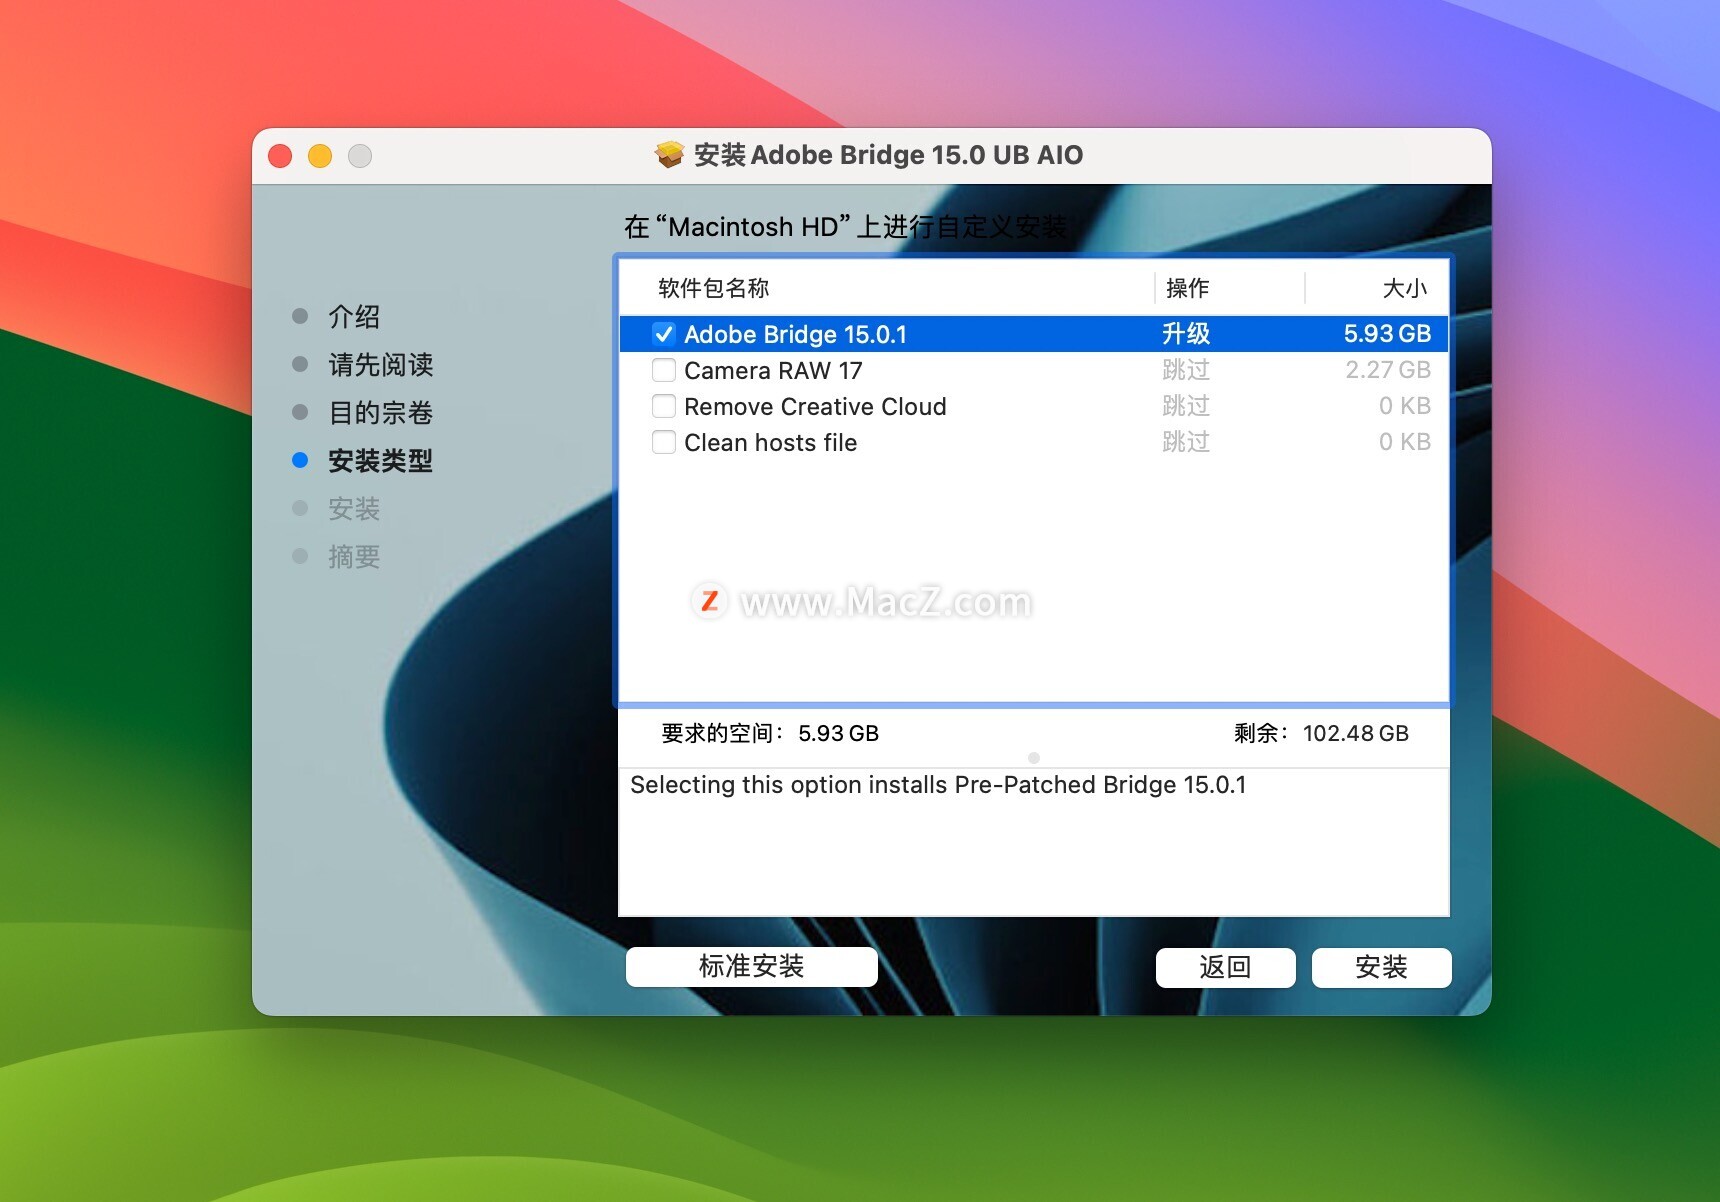Click the 介绍 step in sidebar
Image resolution: width=1720 pixels, height=1202 pixels.
tap(354, 316)
